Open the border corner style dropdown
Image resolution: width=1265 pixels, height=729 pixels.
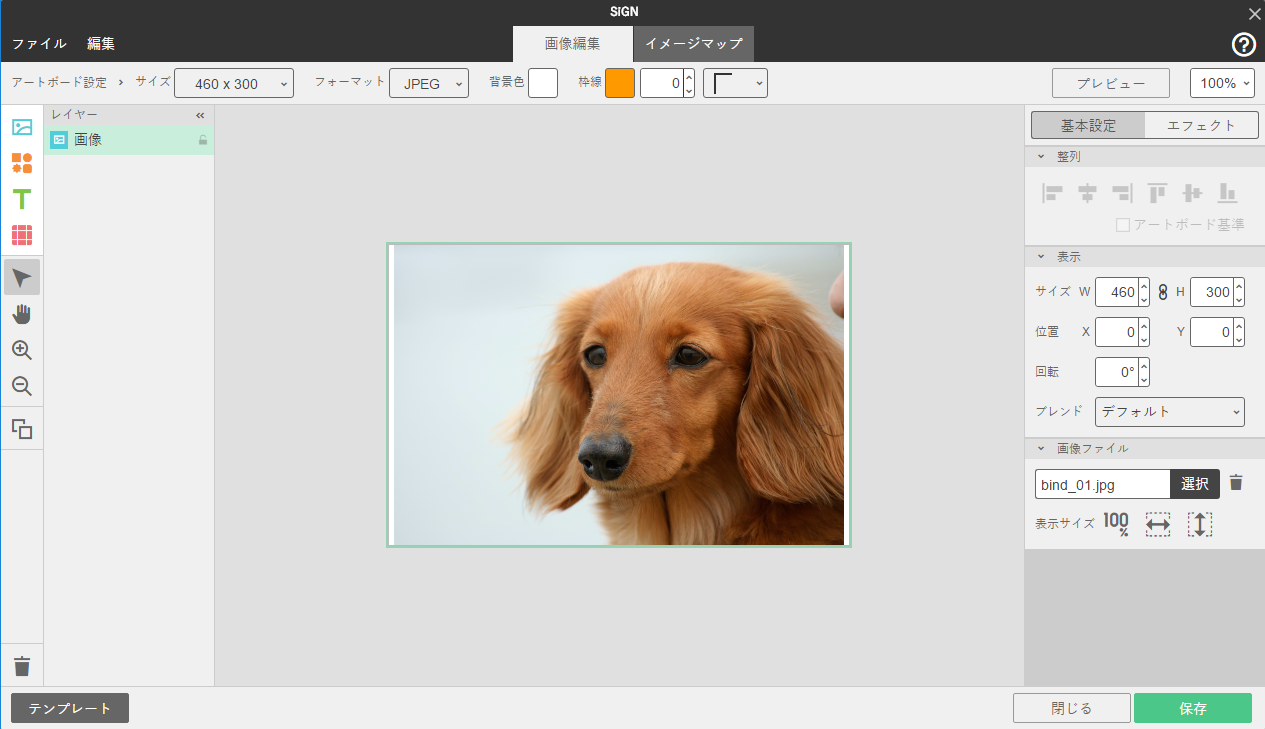736,83
